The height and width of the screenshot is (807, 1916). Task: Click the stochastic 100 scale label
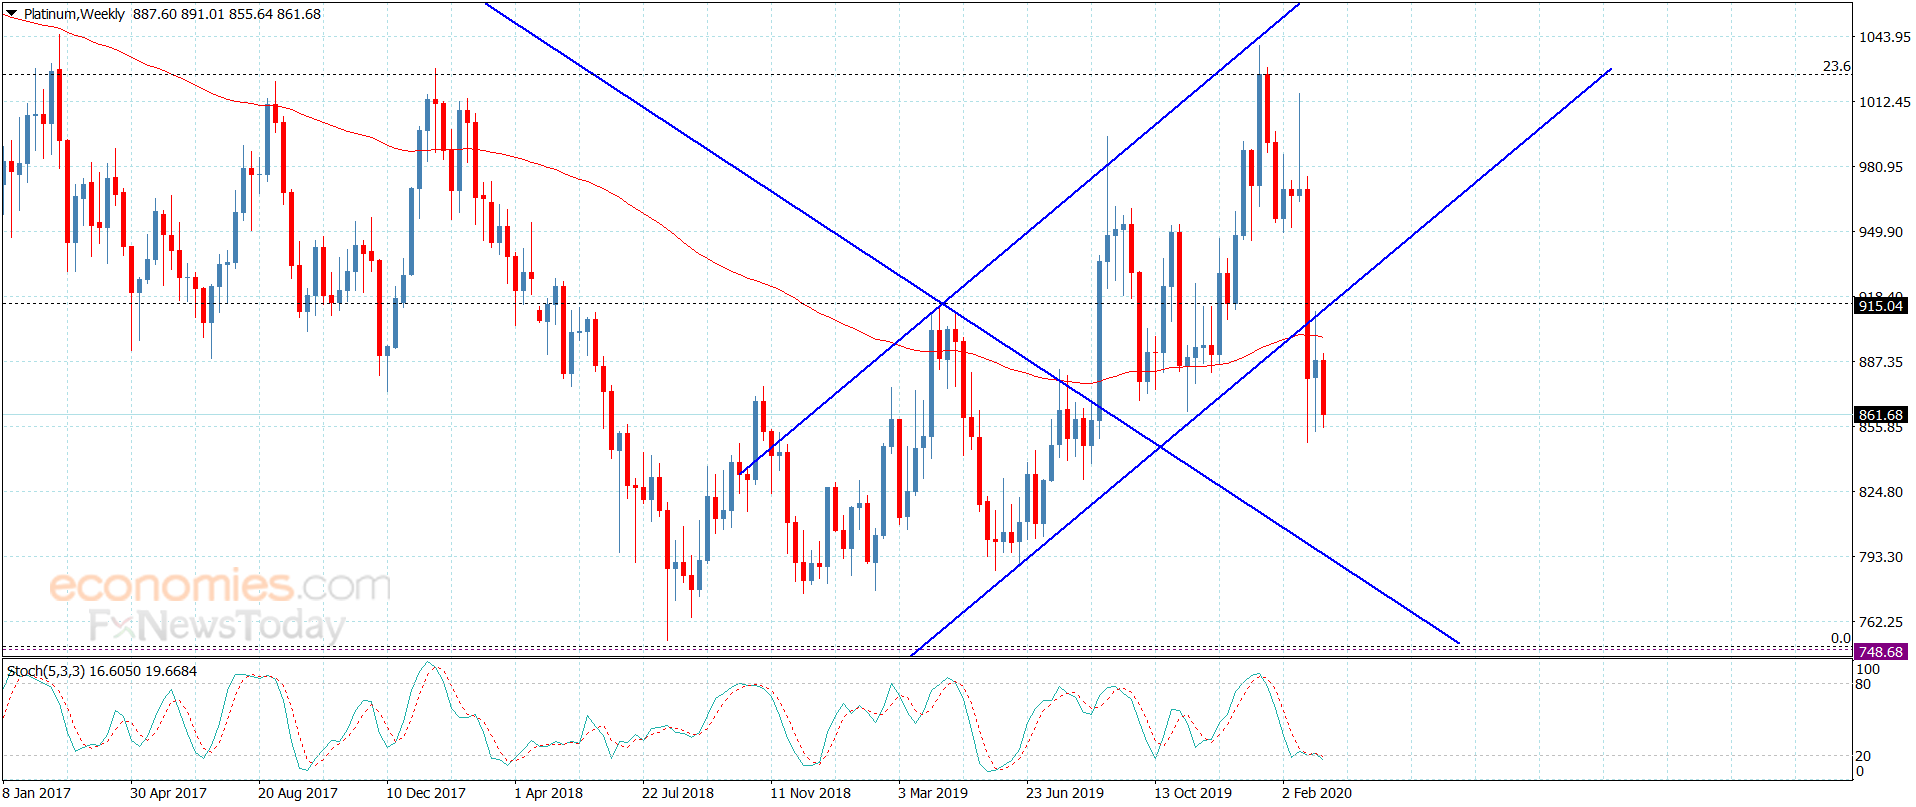pyautogui.click(x=1868, y=669)
